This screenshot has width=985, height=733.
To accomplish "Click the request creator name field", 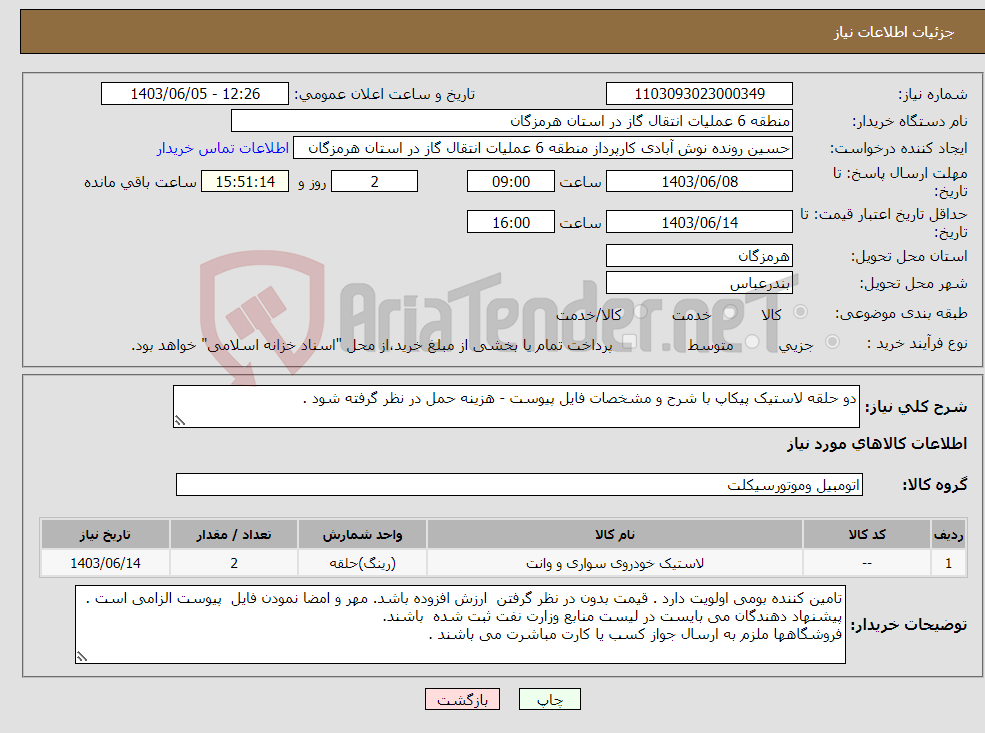I will tap(543, 148).
